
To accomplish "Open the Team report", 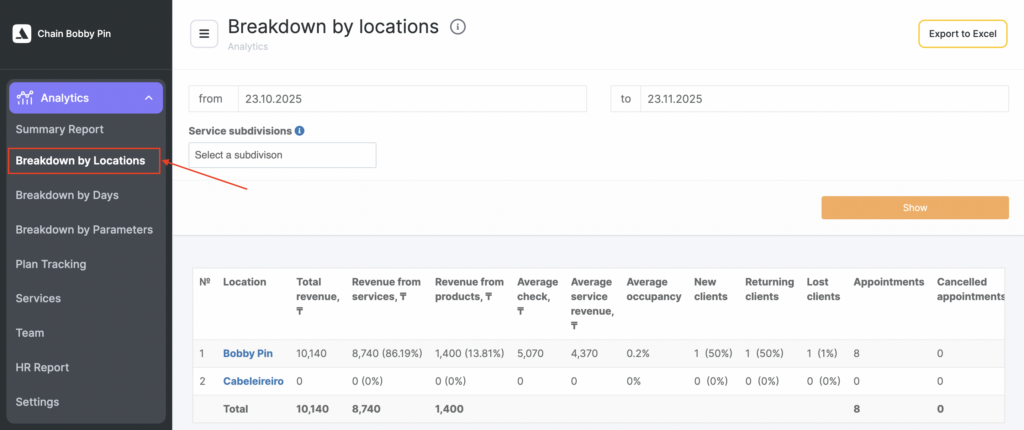I will [x=30, y=333].
